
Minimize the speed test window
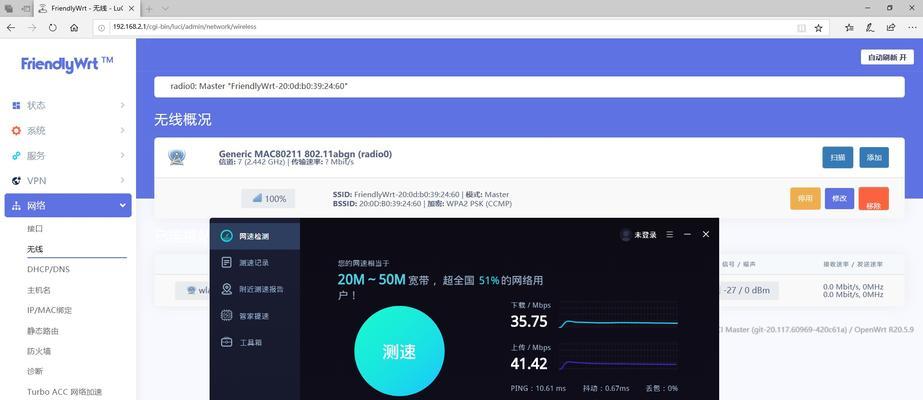[687, 234]
